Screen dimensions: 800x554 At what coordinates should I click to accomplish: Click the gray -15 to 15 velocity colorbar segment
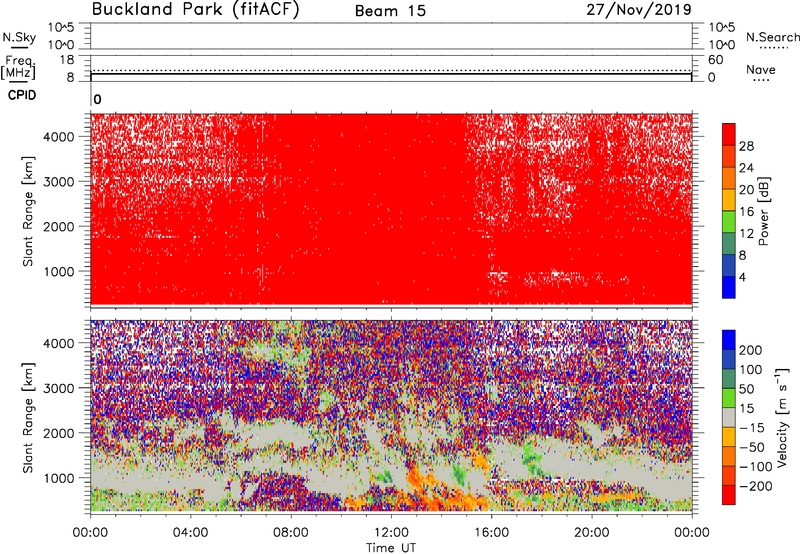point(729,417)
